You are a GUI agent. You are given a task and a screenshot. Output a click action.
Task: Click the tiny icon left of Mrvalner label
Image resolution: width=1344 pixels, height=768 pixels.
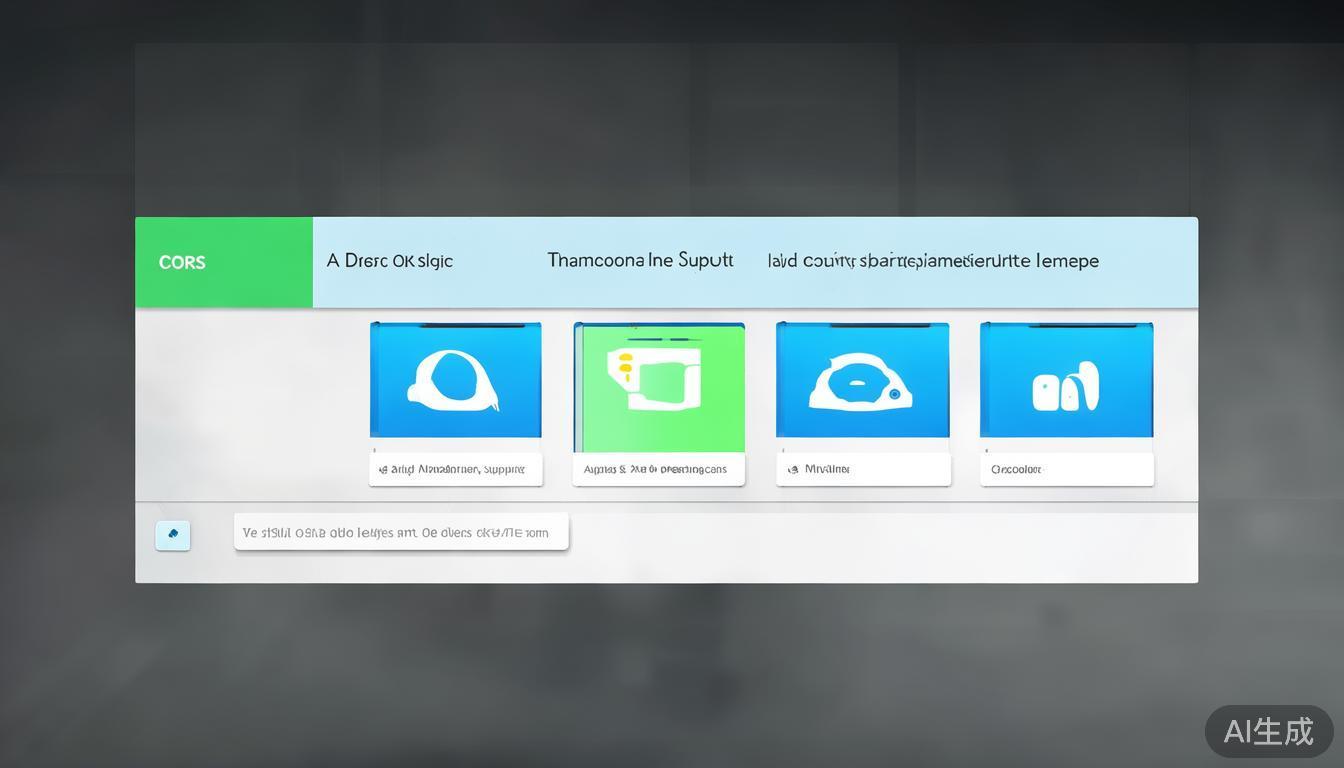pos(793,469)
